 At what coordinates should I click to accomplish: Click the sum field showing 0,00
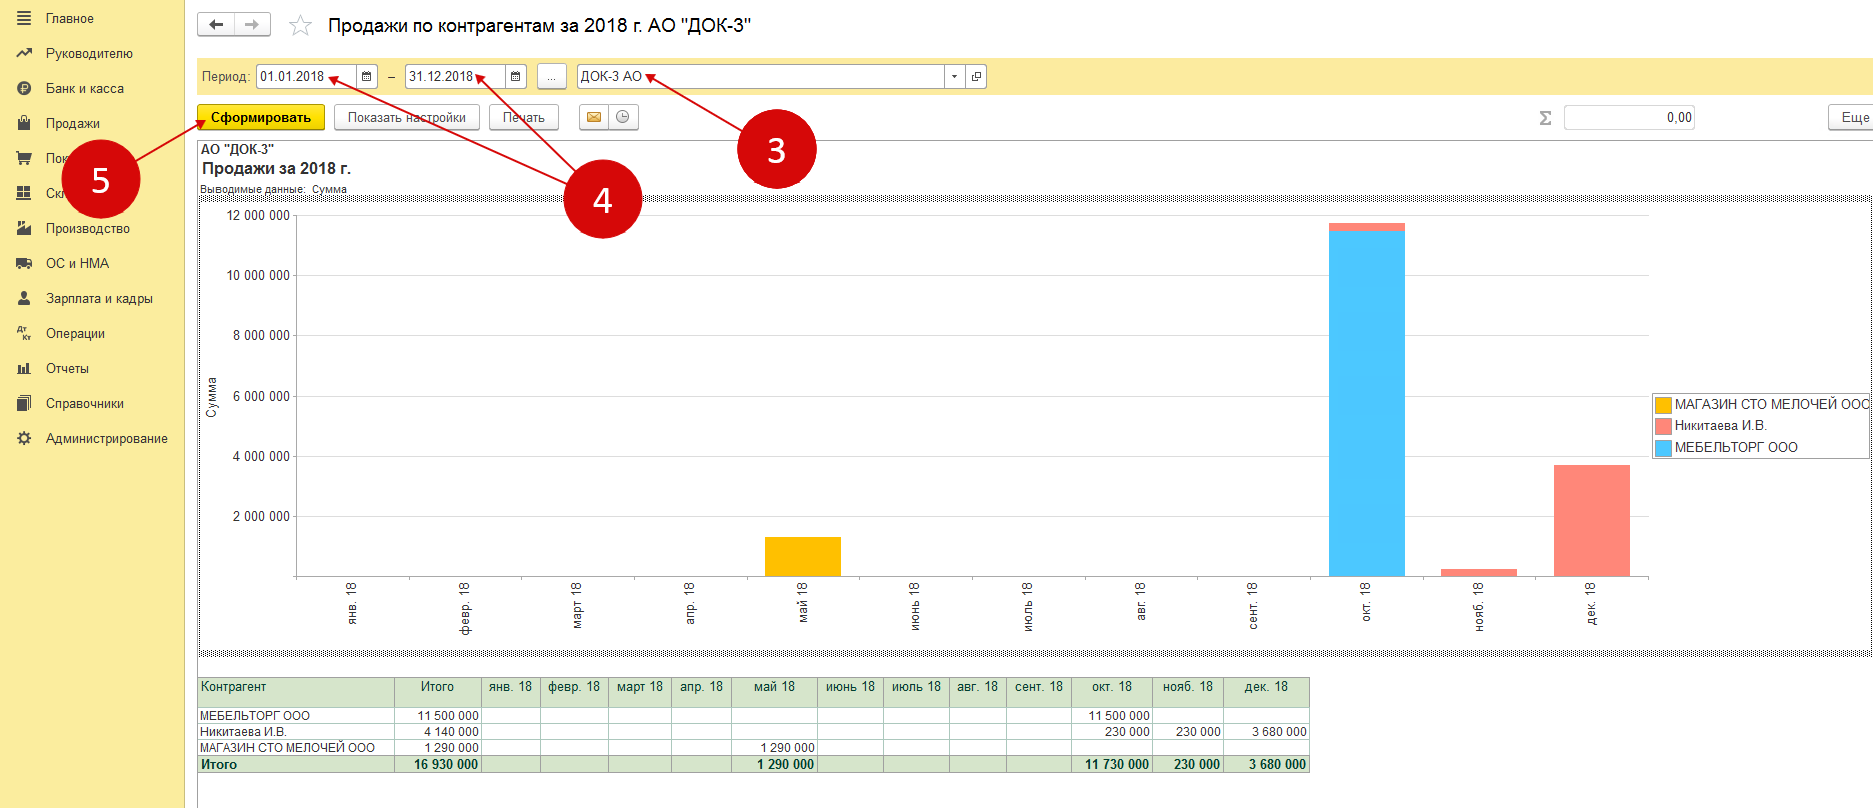(1629, 117)
